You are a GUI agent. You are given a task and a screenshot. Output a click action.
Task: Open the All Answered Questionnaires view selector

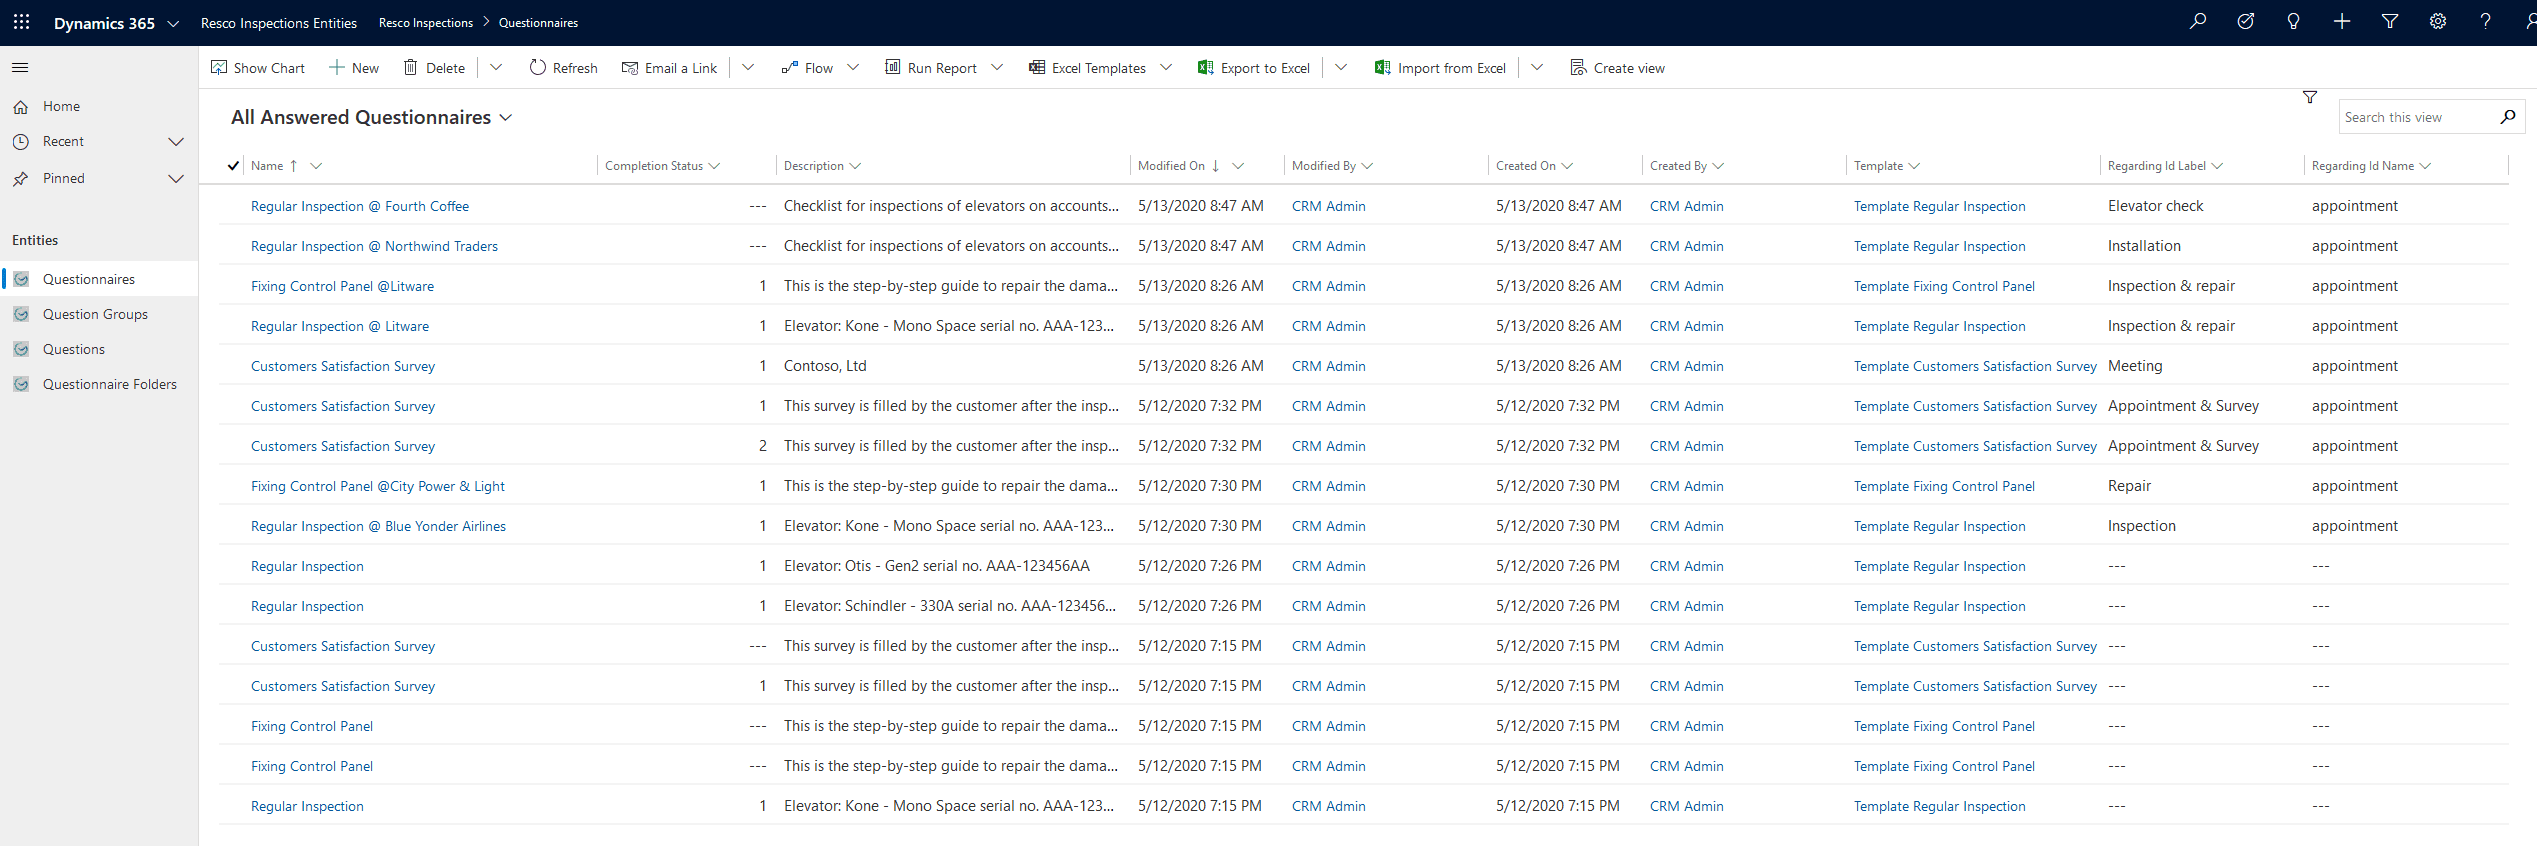click(372, 117)
